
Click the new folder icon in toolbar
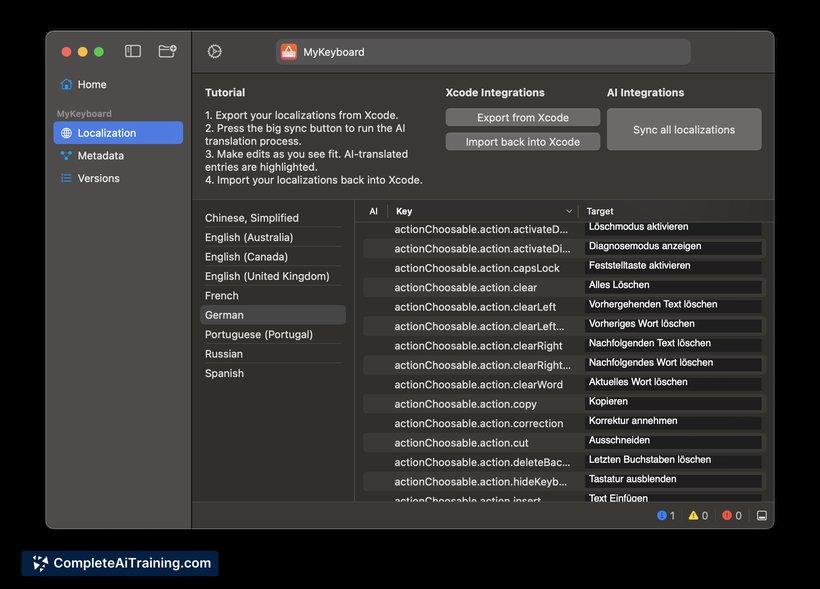pos(167,51)
